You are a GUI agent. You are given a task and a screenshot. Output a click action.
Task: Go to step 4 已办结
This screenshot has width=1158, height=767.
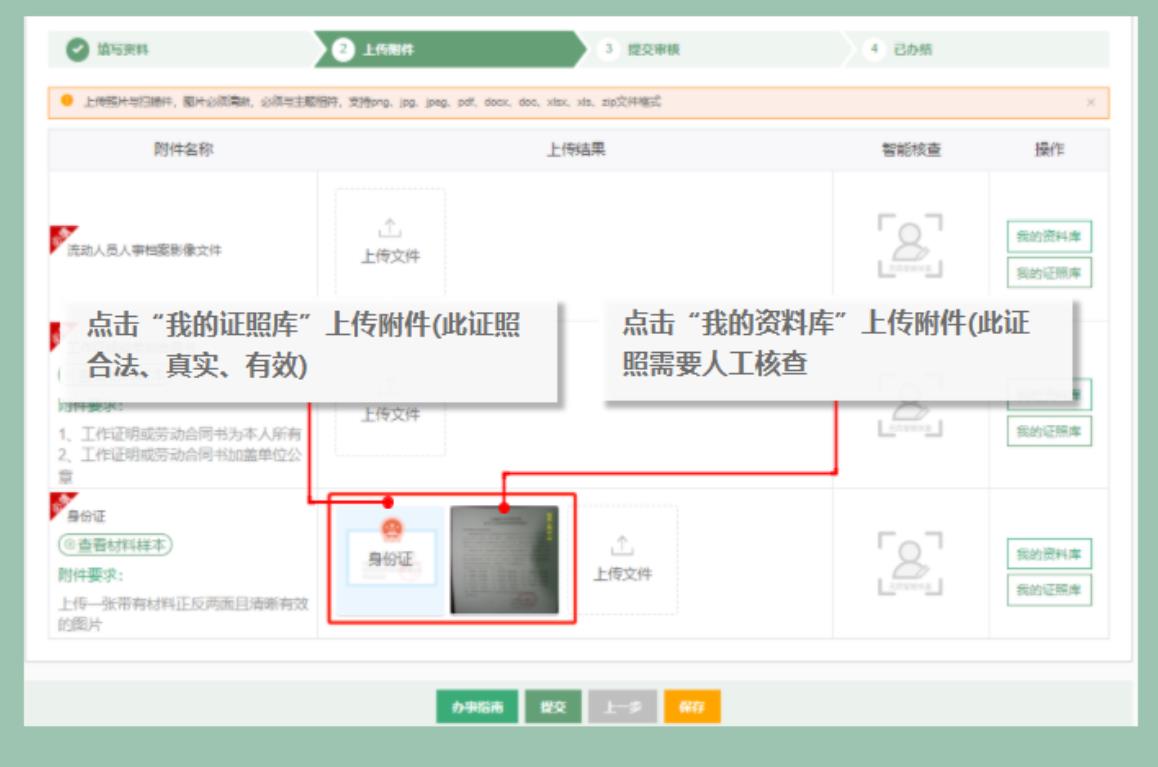point(900,49)
